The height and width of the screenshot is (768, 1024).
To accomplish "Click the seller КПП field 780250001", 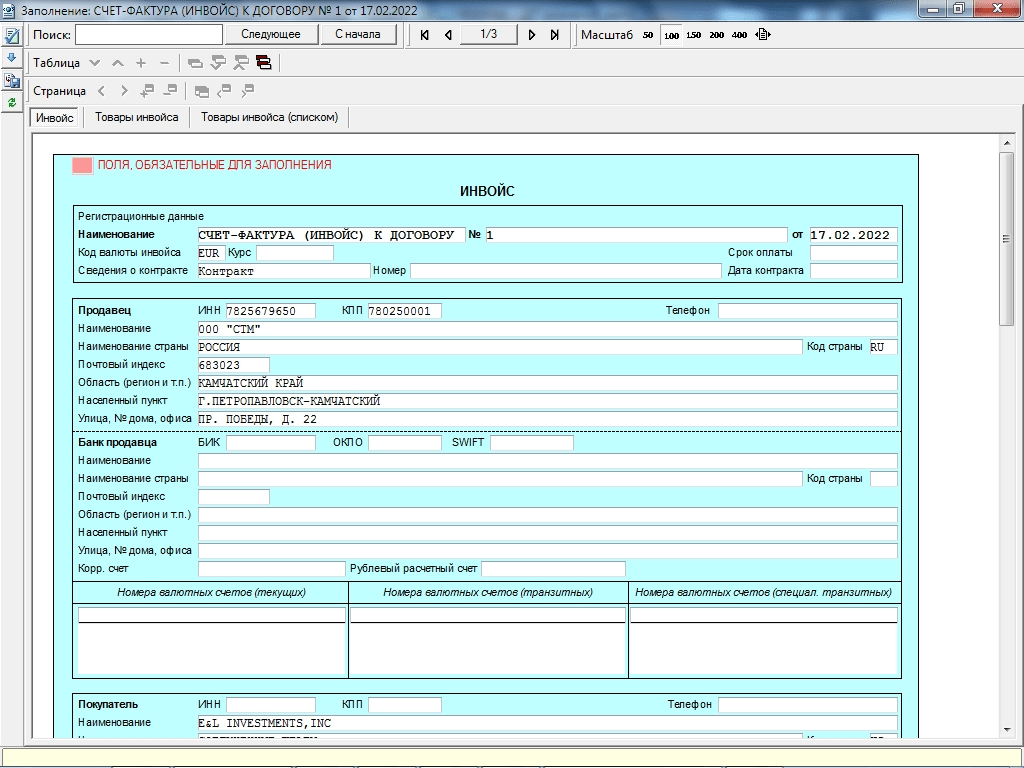I will [405, 311].
